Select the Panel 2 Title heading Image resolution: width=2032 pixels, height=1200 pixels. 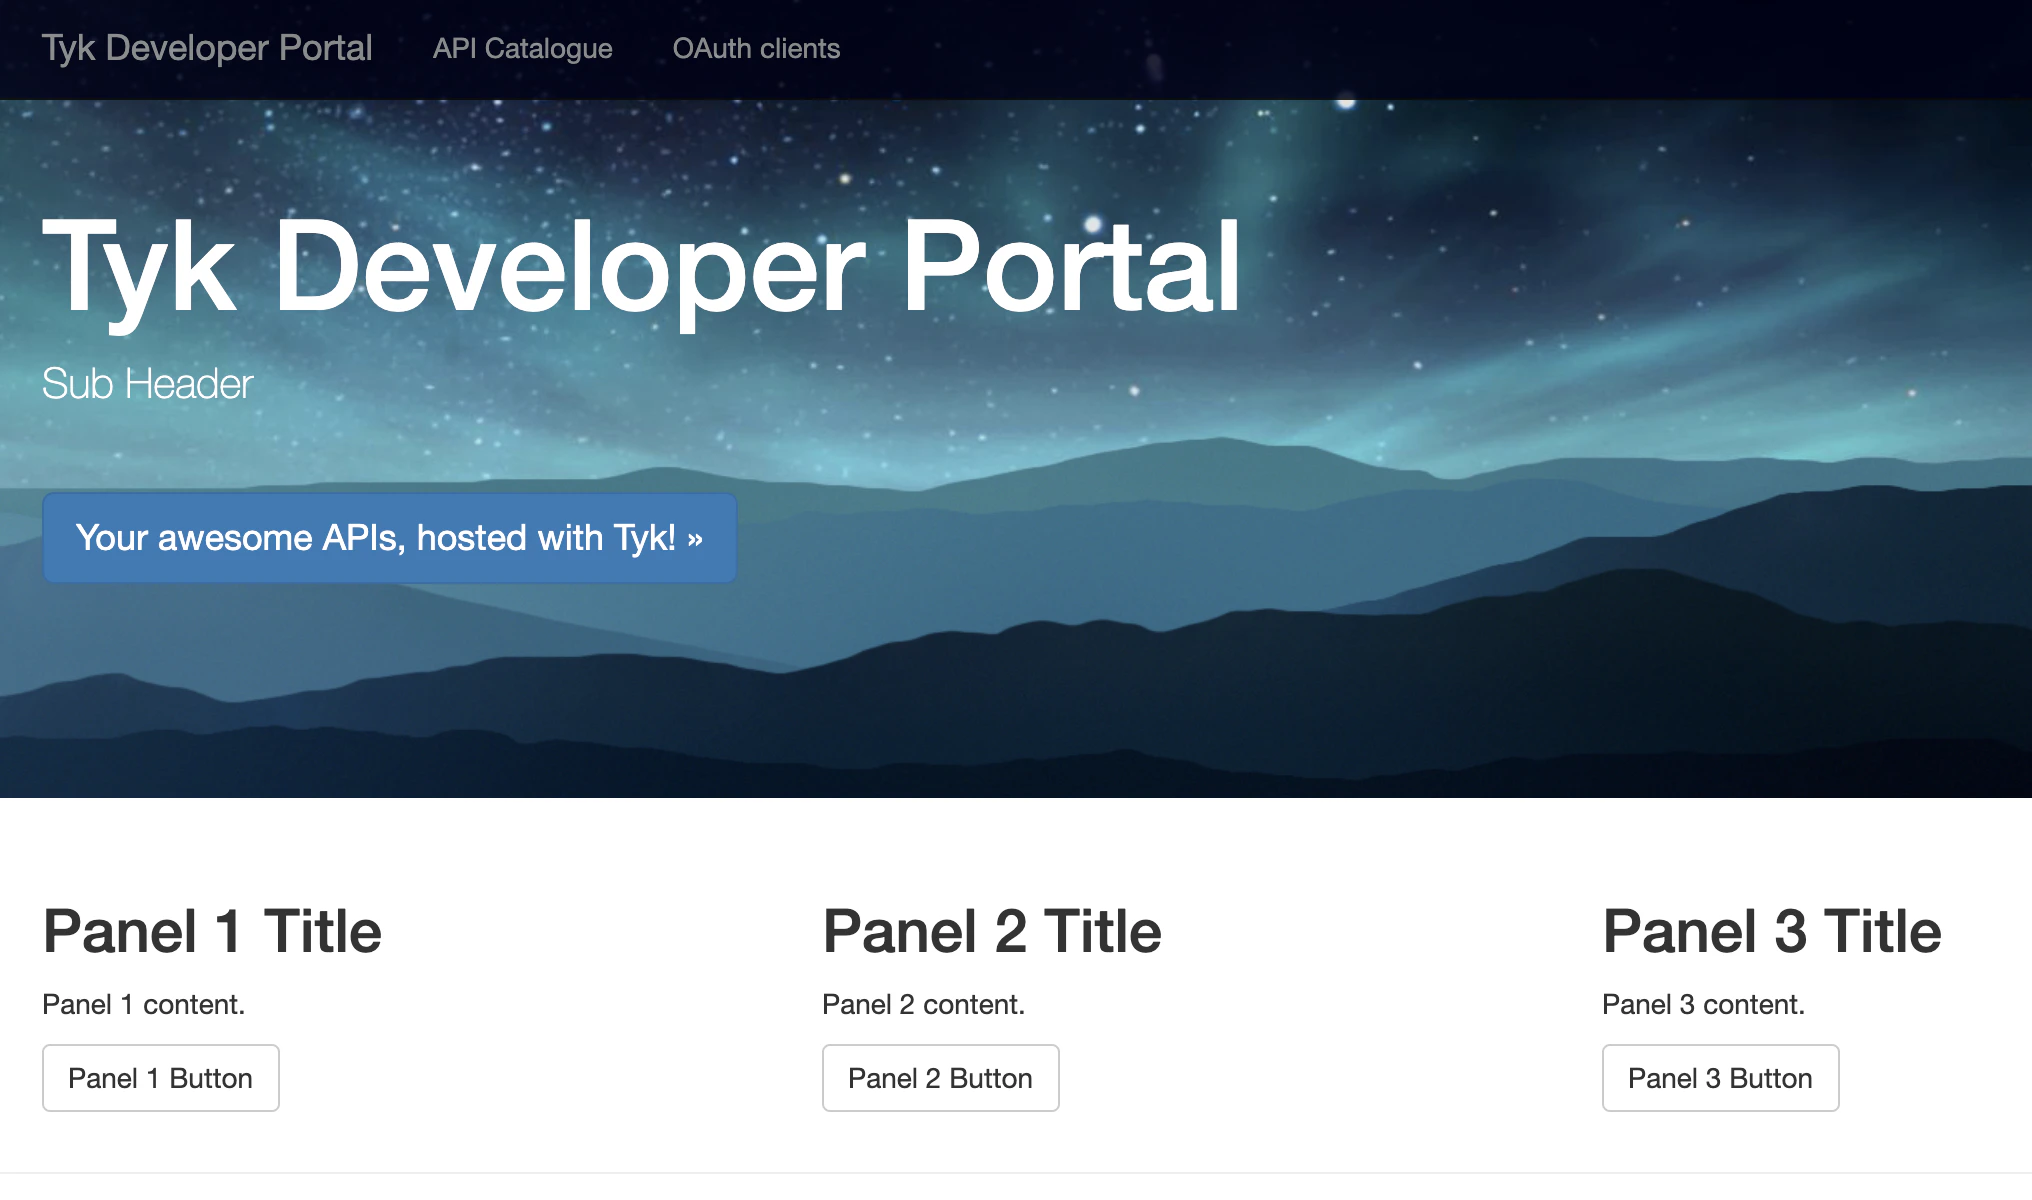tap(991, 930)
